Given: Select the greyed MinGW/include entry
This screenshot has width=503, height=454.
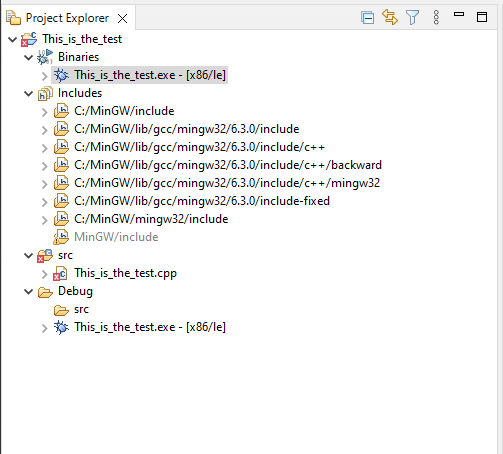Looking at the screenshot, I should click(x=116, y=237).
